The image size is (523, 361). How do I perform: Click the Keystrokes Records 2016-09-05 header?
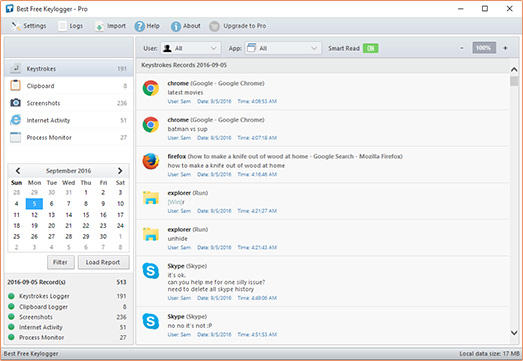tap(184, 65)
